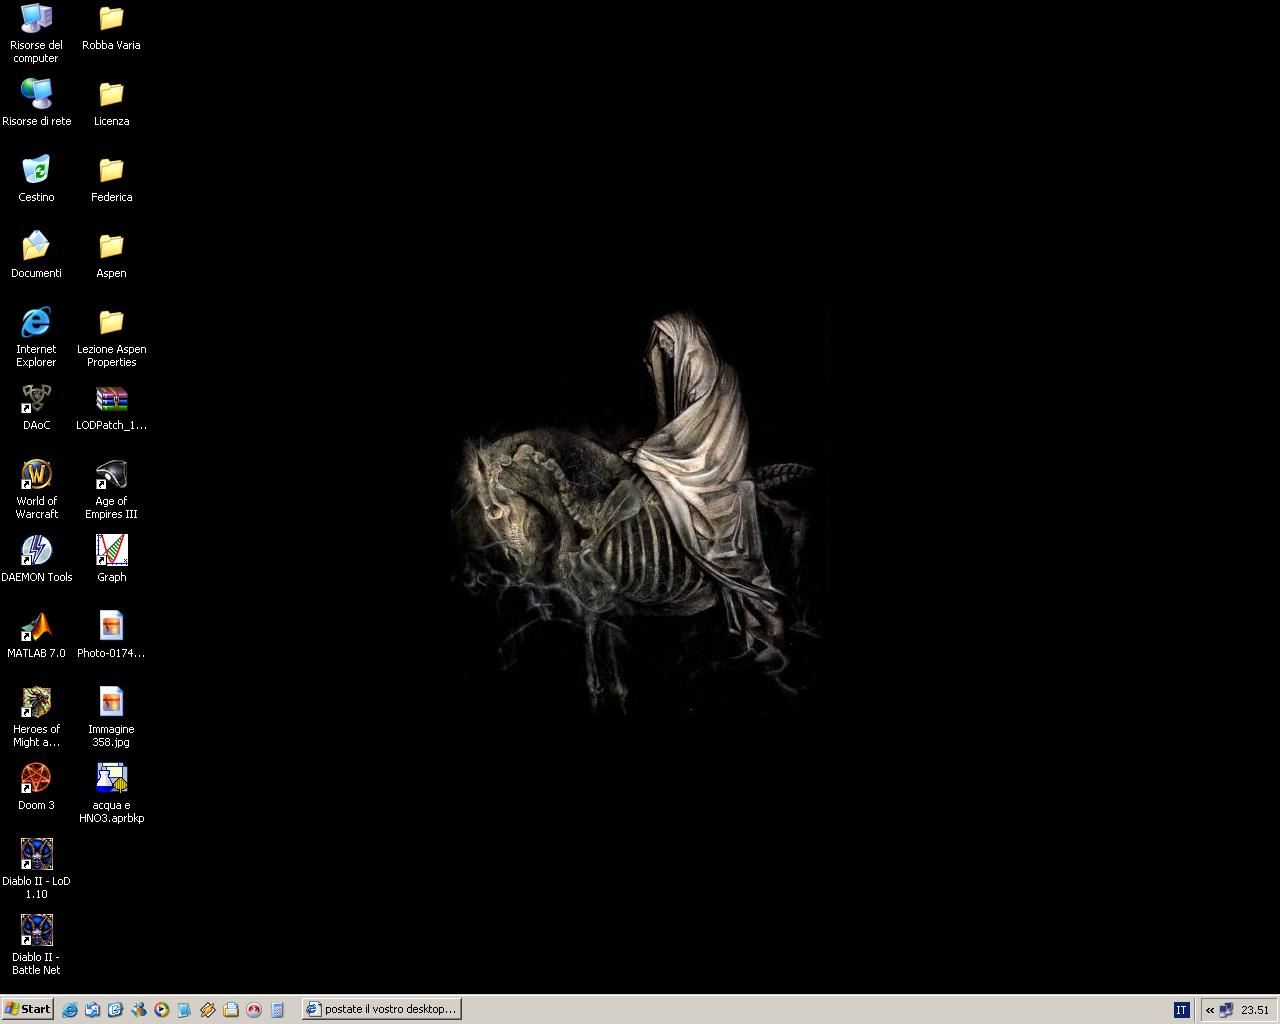
Task: Open the network connection tray icon
Action: coord(1226,1010)
